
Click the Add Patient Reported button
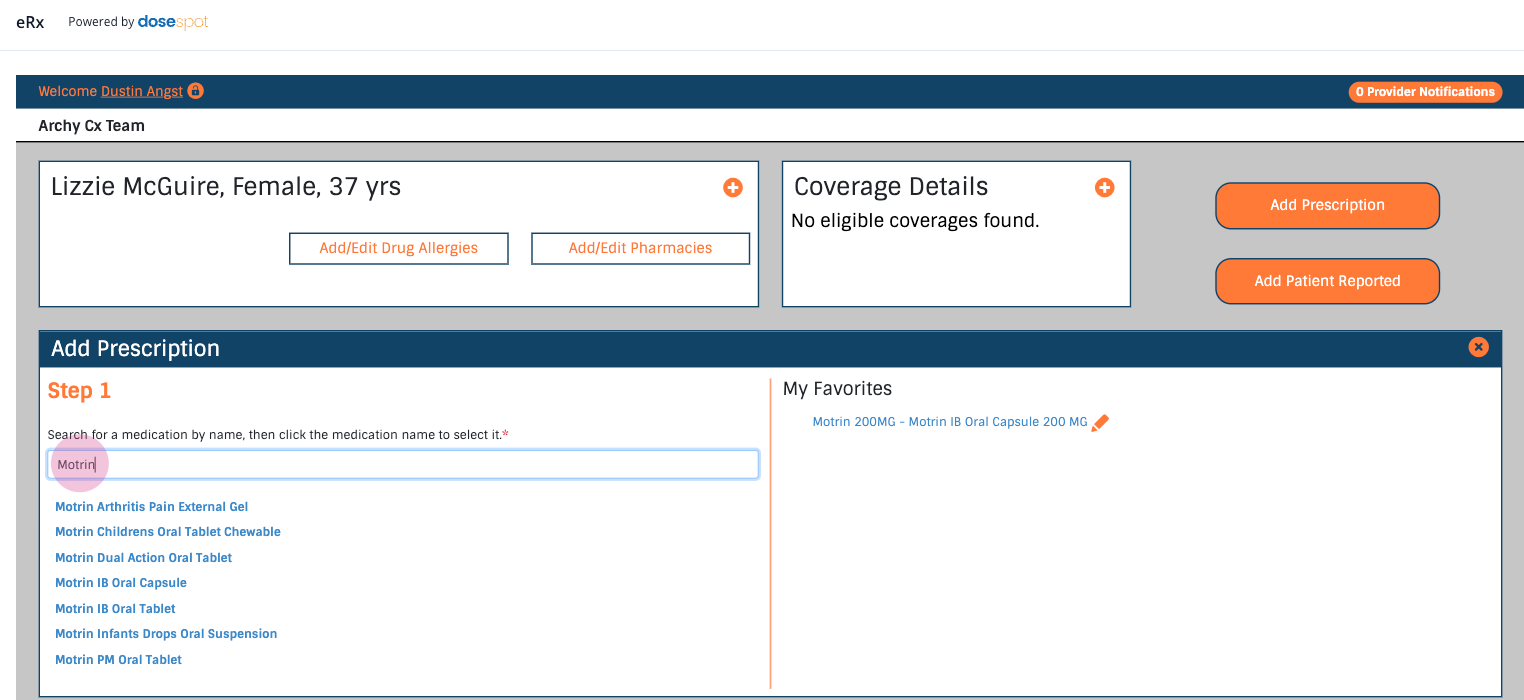click(1327, 281)
